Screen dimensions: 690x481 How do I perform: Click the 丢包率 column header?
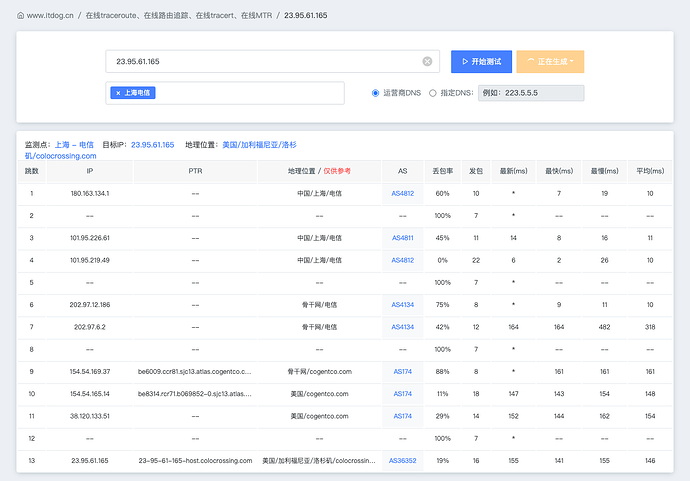[x=443, y=171]
